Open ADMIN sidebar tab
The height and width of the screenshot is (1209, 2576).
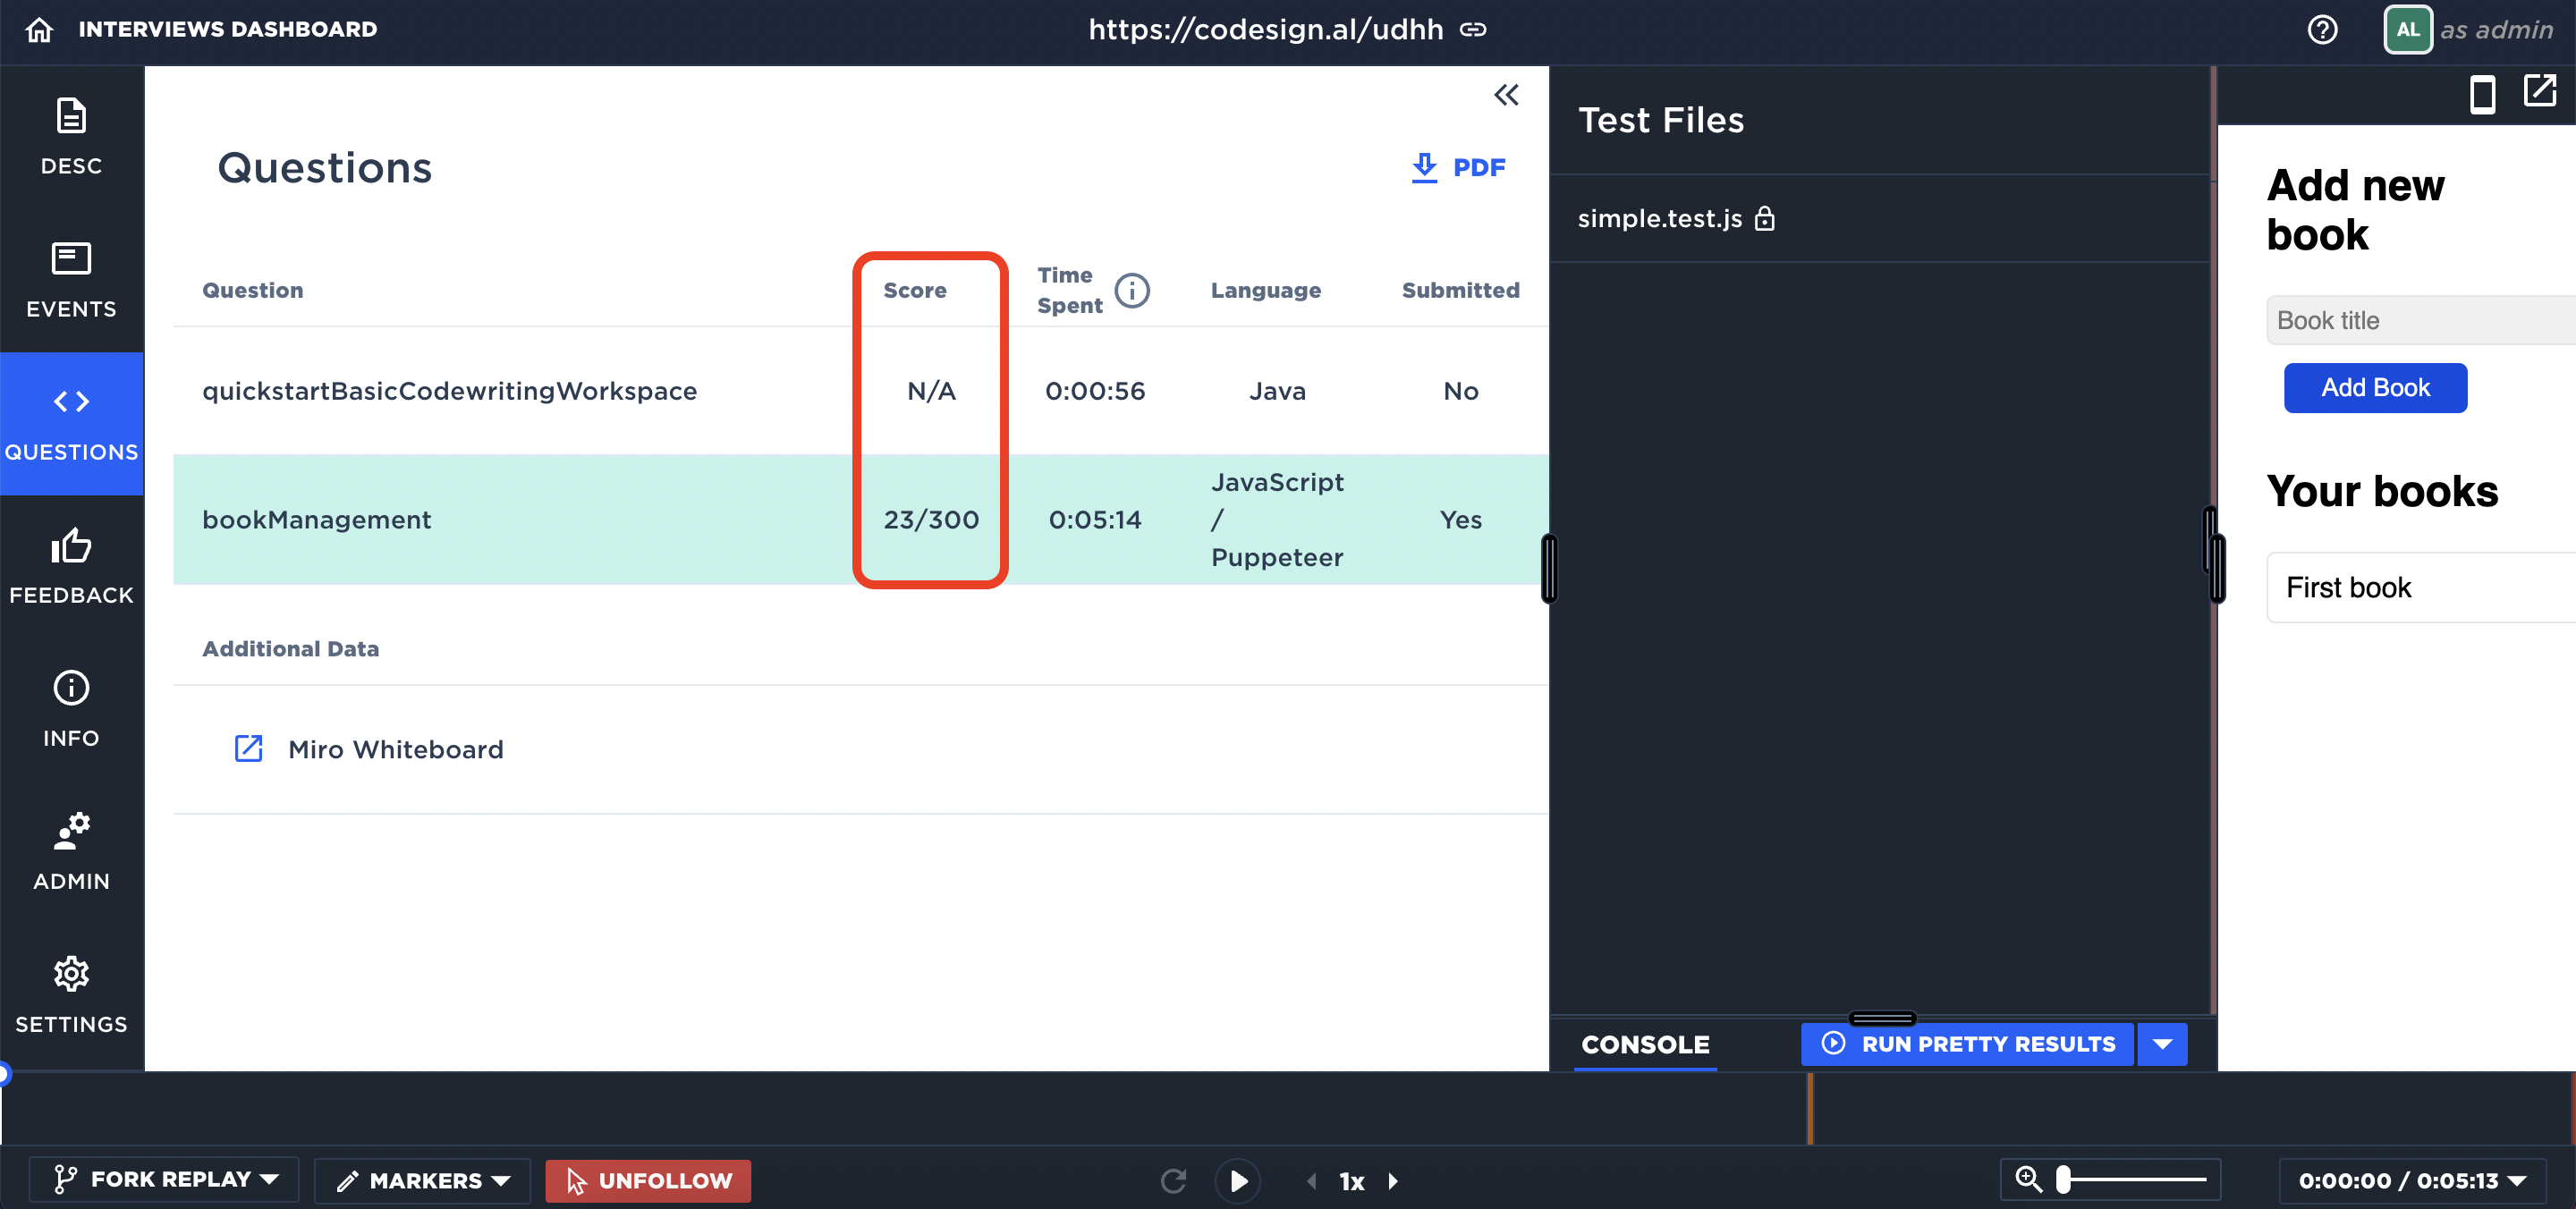click(71, 852)
